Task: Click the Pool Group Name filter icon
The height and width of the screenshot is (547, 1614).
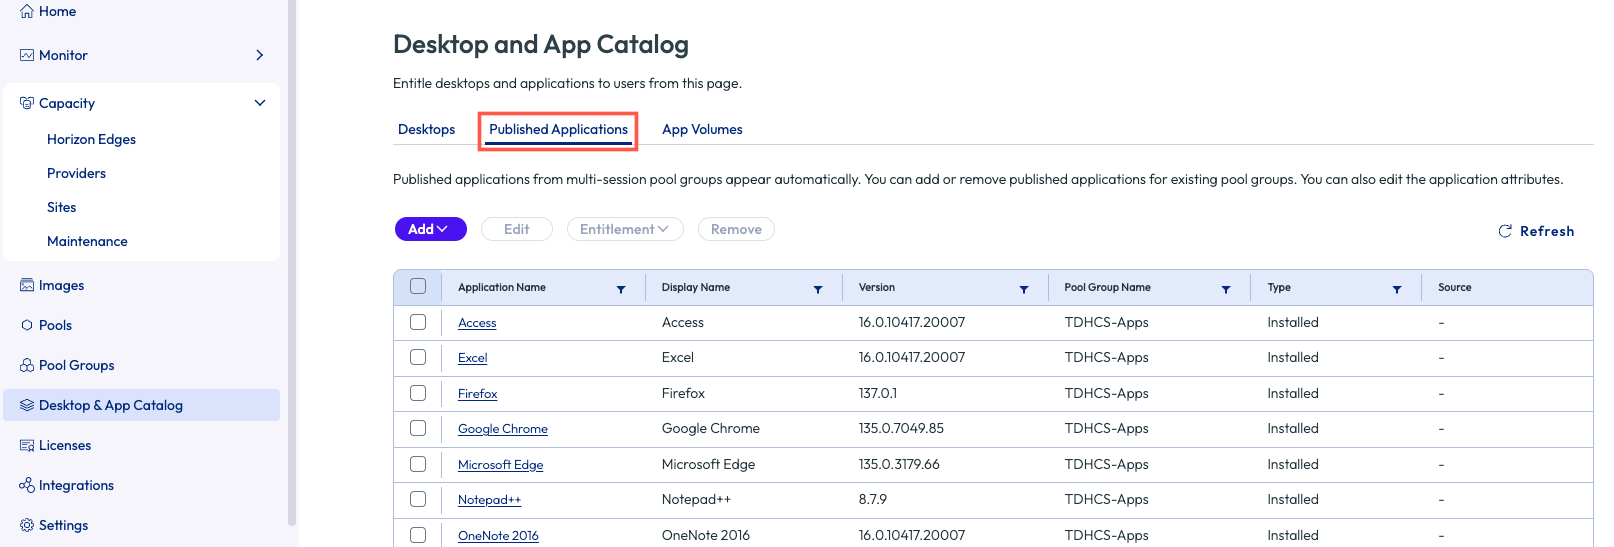Action: [1226, 289]
